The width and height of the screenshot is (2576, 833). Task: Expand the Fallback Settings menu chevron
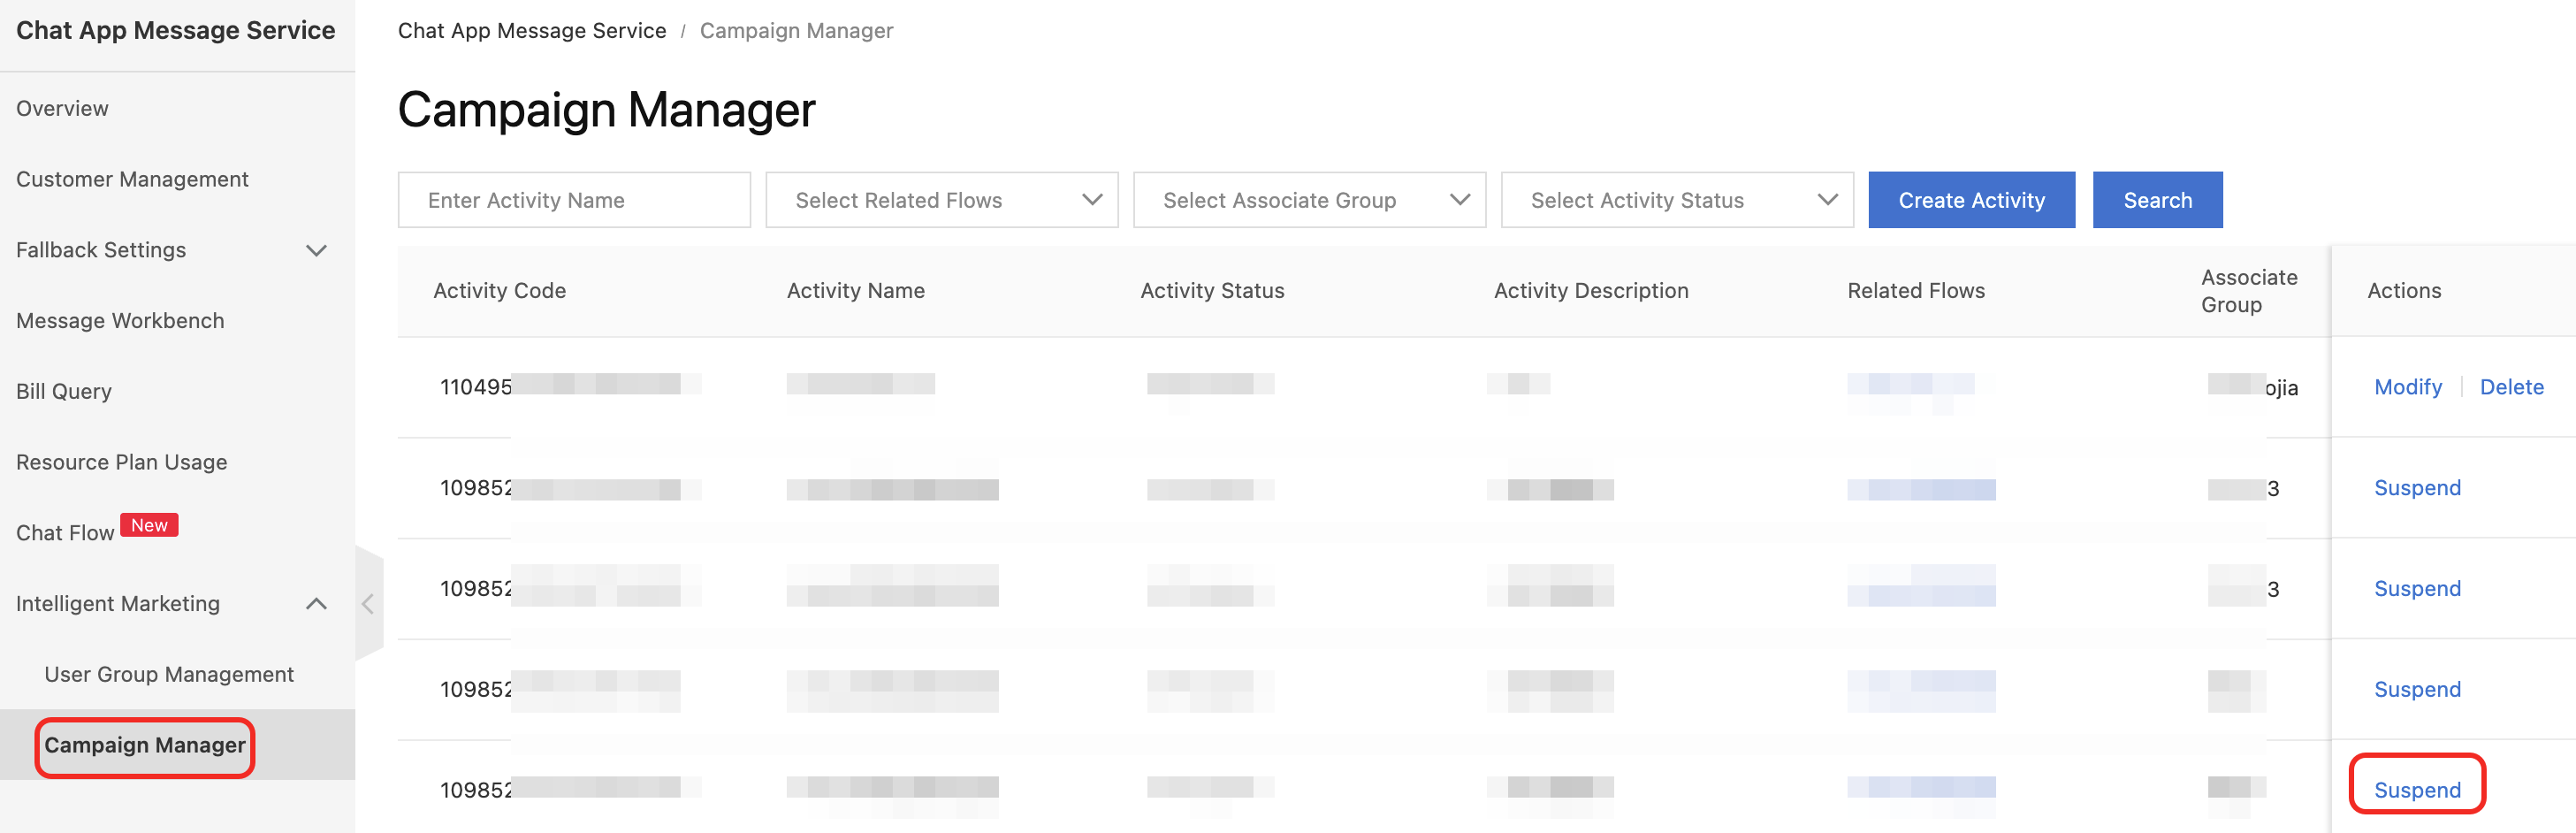316,250
